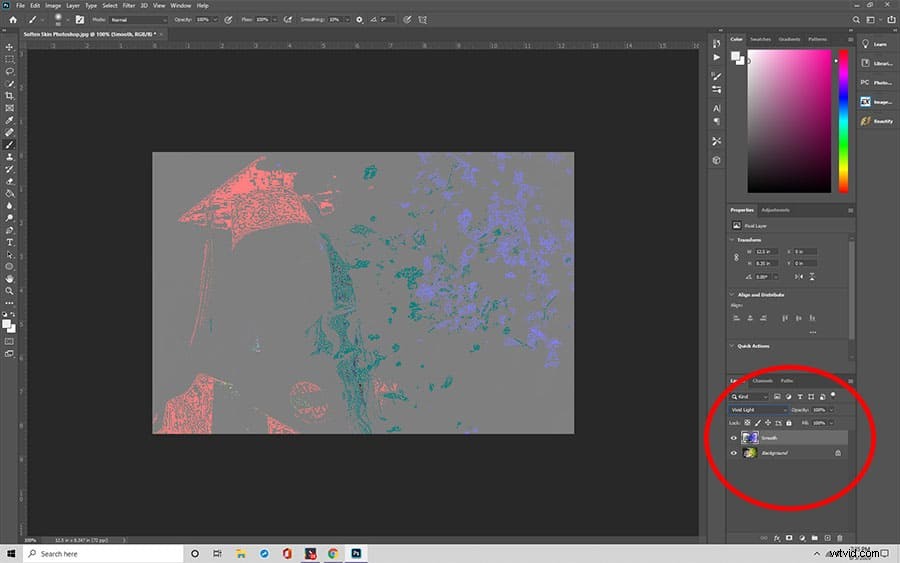
Task: Toggle link width and height
Action: pyautogui.click(x=736, y=258)
